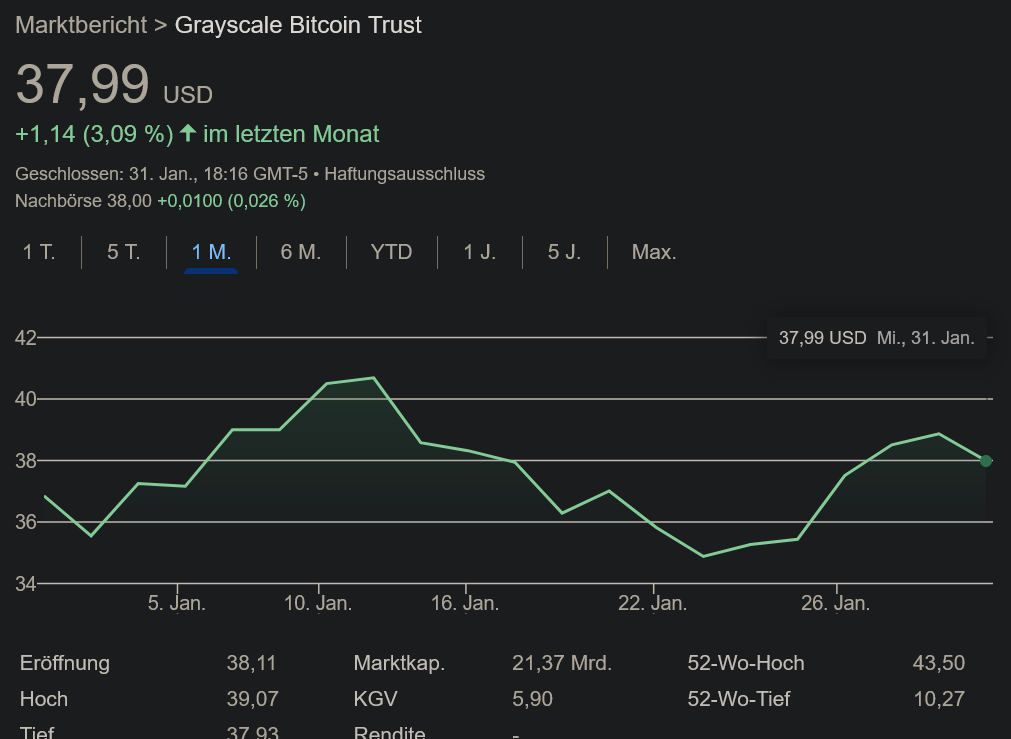The width and height of the screenshot is (1011, 739).
Task: Click the USD currency label beside the price
Action: pyautogui.click(x=188, y=95)
